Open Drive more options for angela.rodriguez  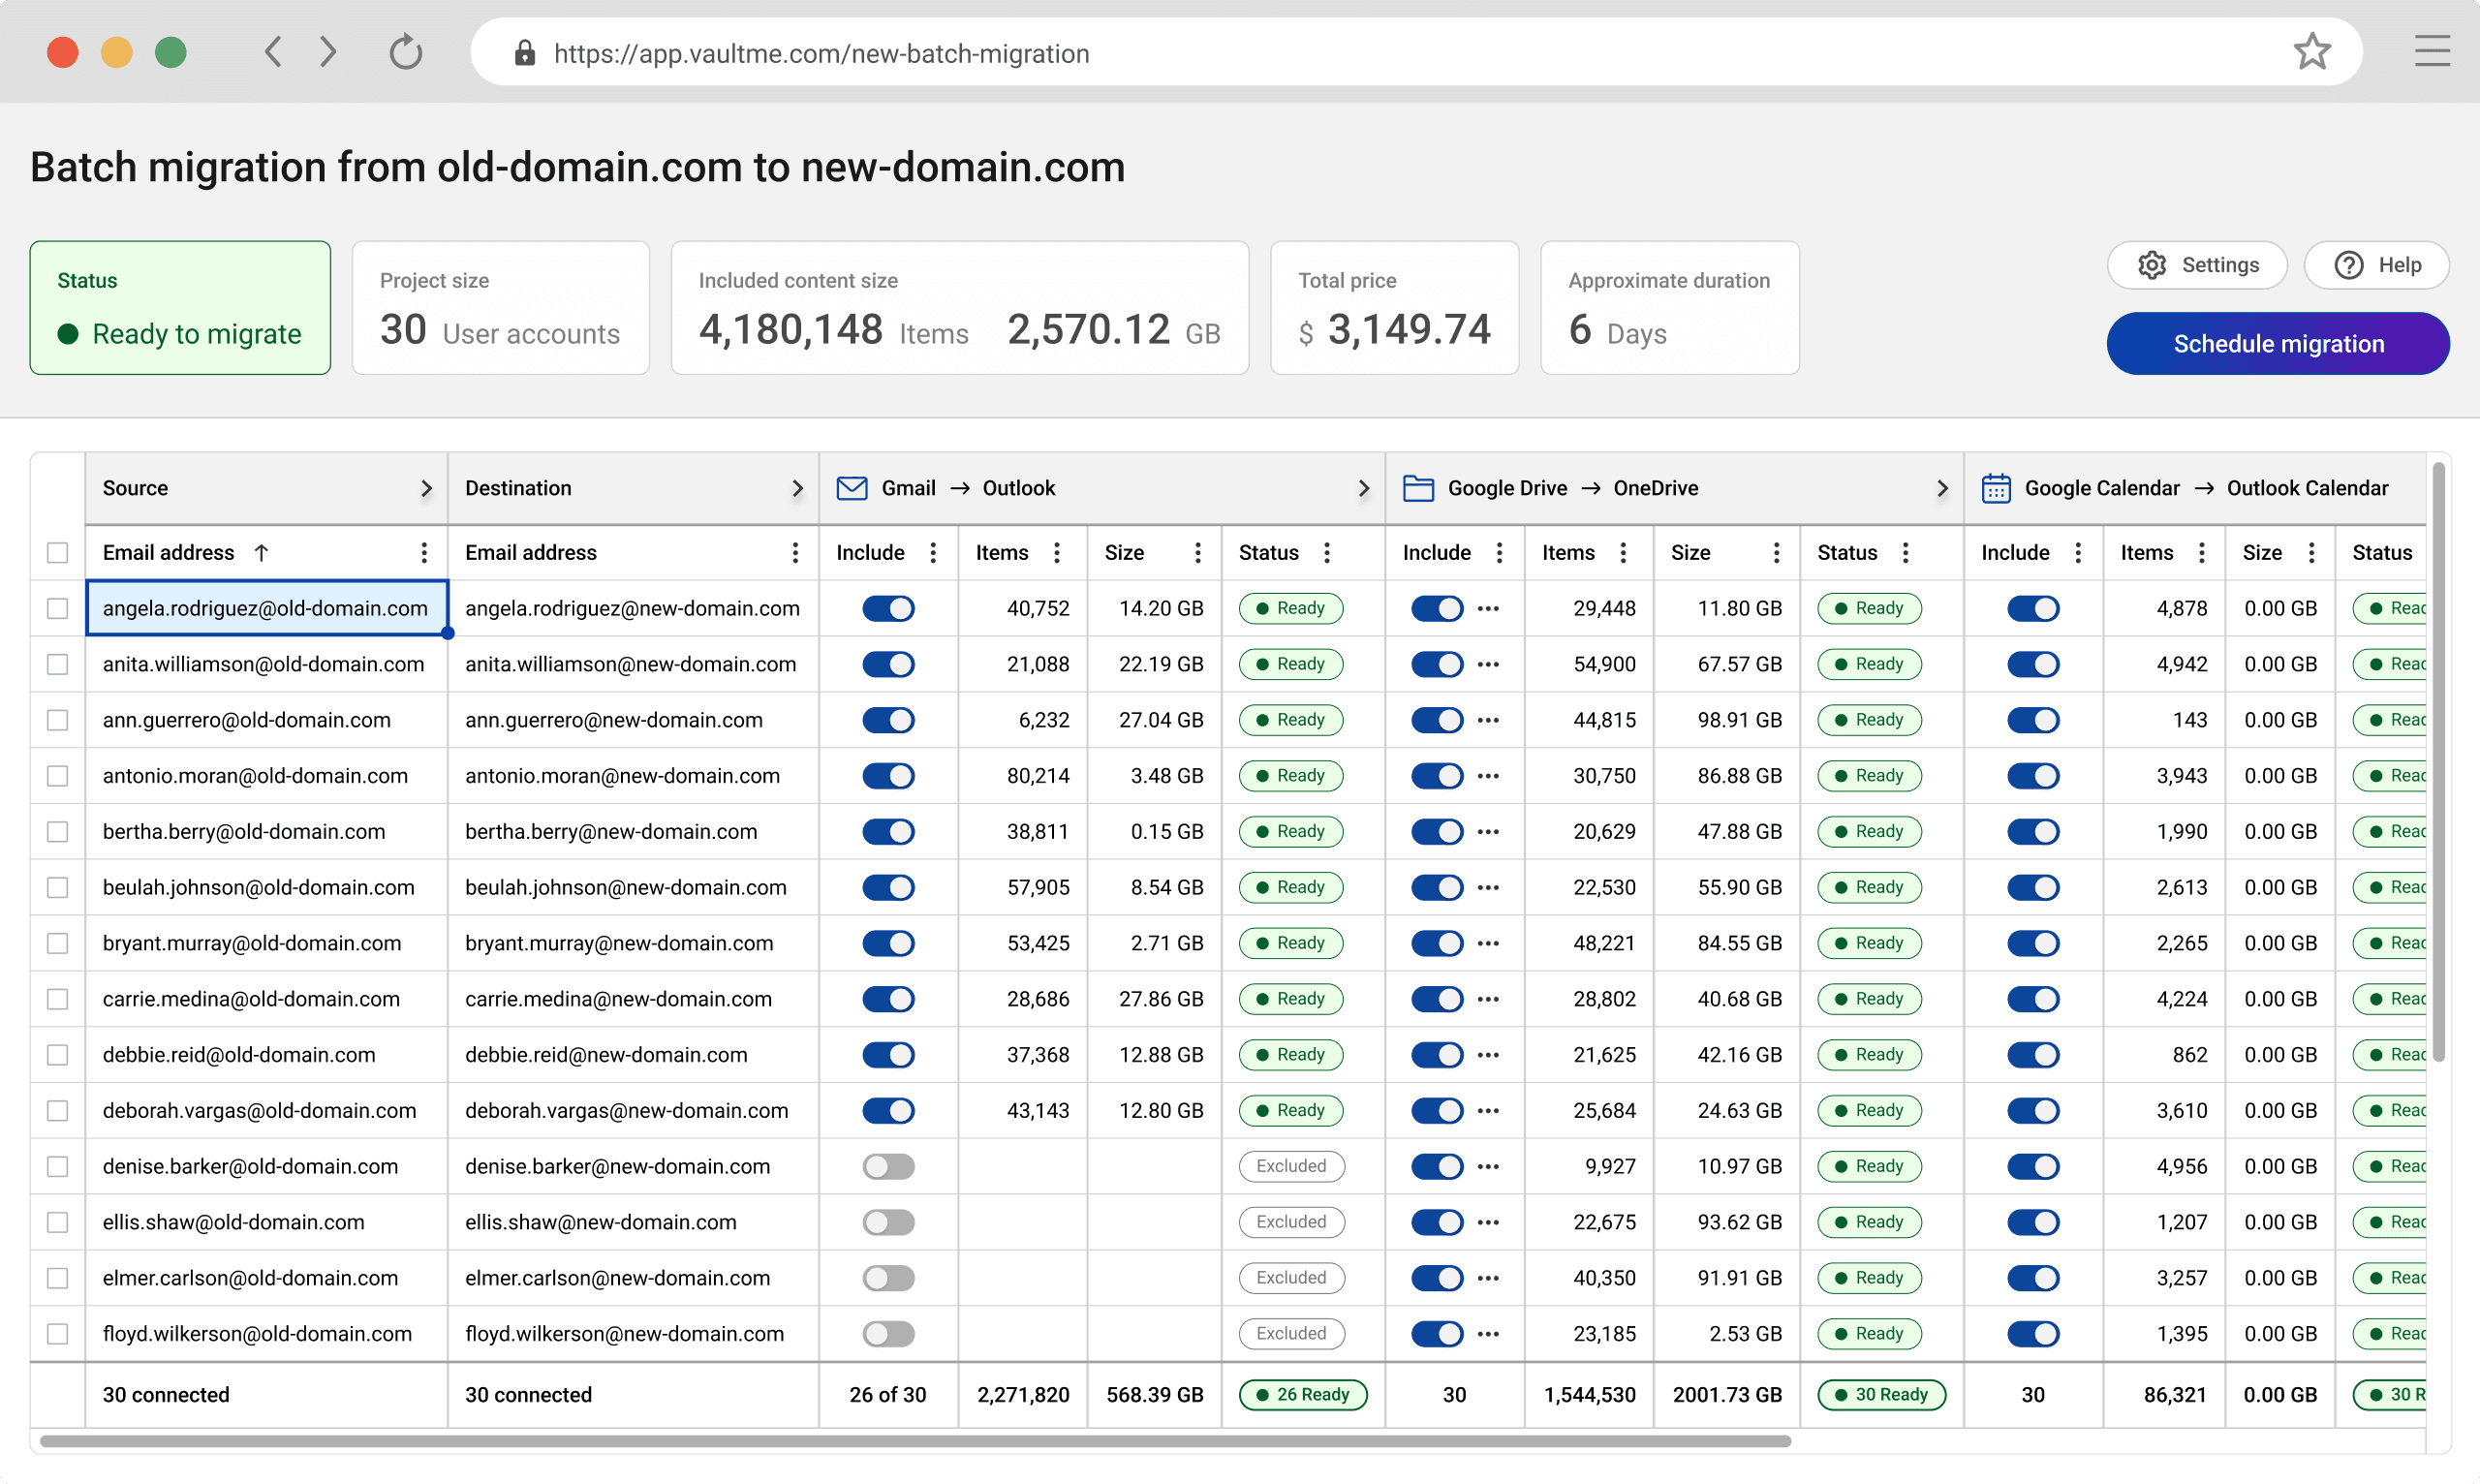tap(1488, 608)
